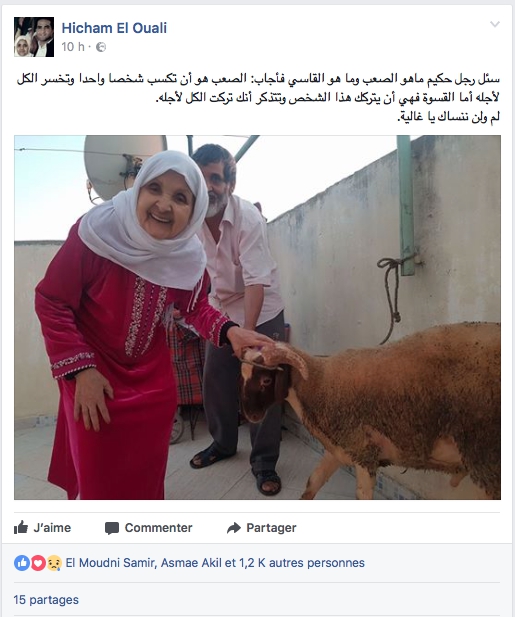Click the public globe privacy icon
The image size is (515, 617).
[x=101, y=47]
